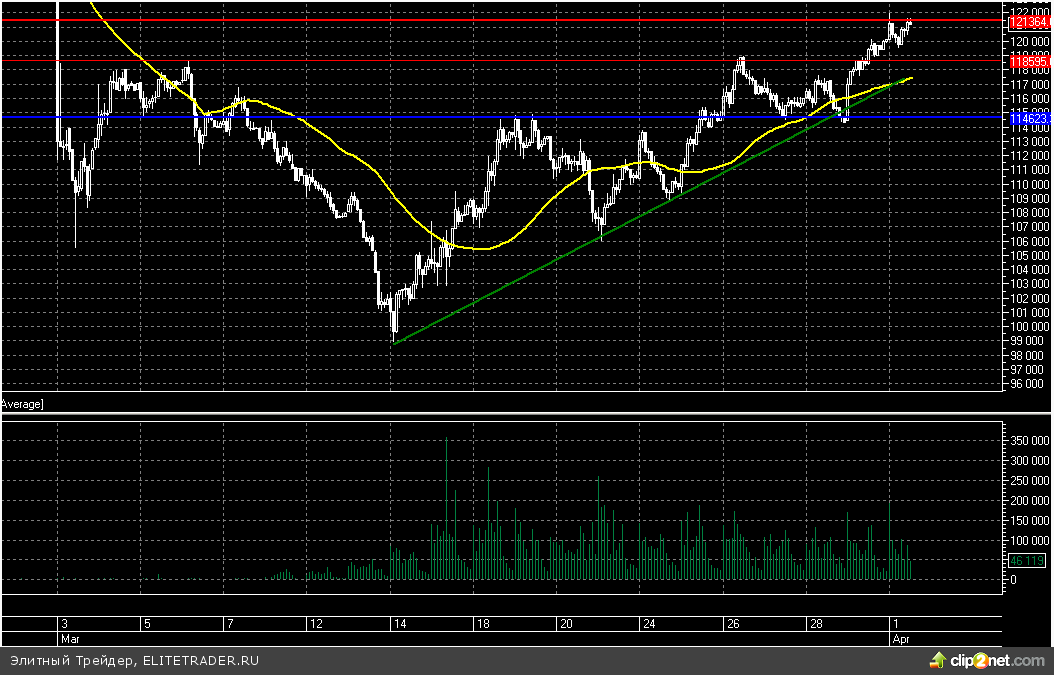The image size is (1054, 675).
Task: Click date 14 on the time axis
Action: tap(399, 623)
